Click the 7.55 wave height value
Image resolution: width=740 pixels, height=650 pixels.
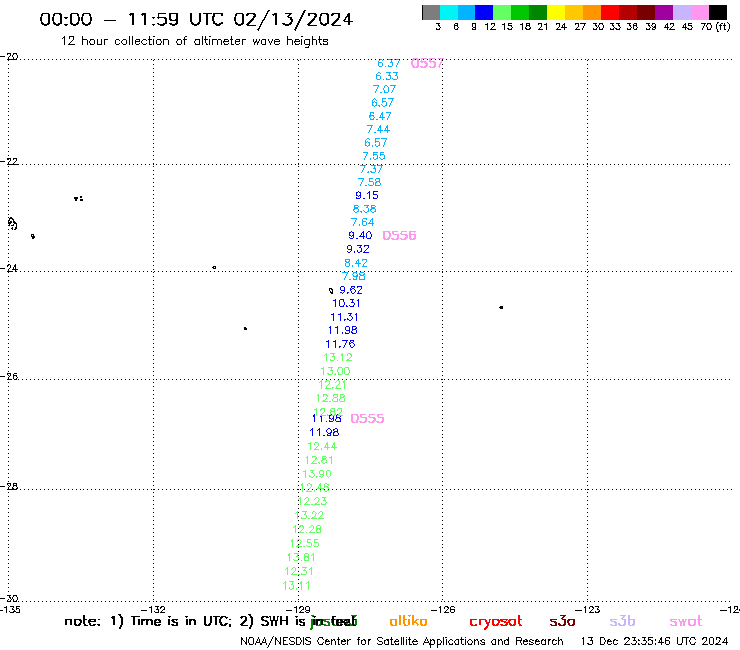(x=374, y=156)
